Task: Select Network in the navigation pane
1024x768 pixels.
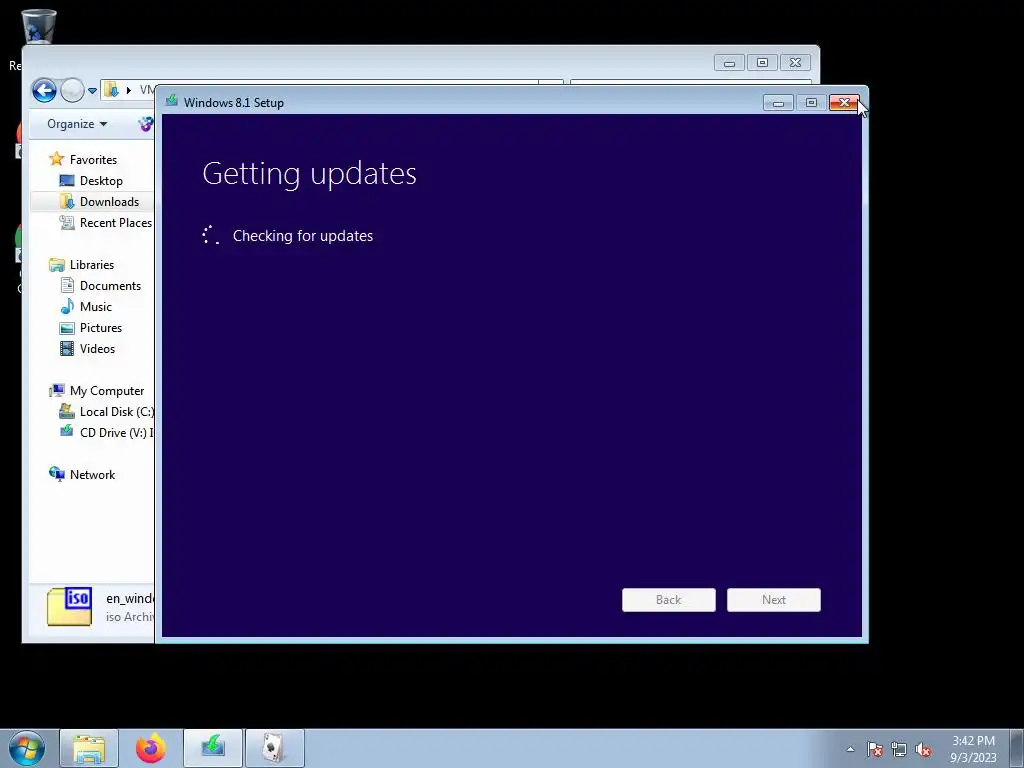Action: click(x=92, y=475)
